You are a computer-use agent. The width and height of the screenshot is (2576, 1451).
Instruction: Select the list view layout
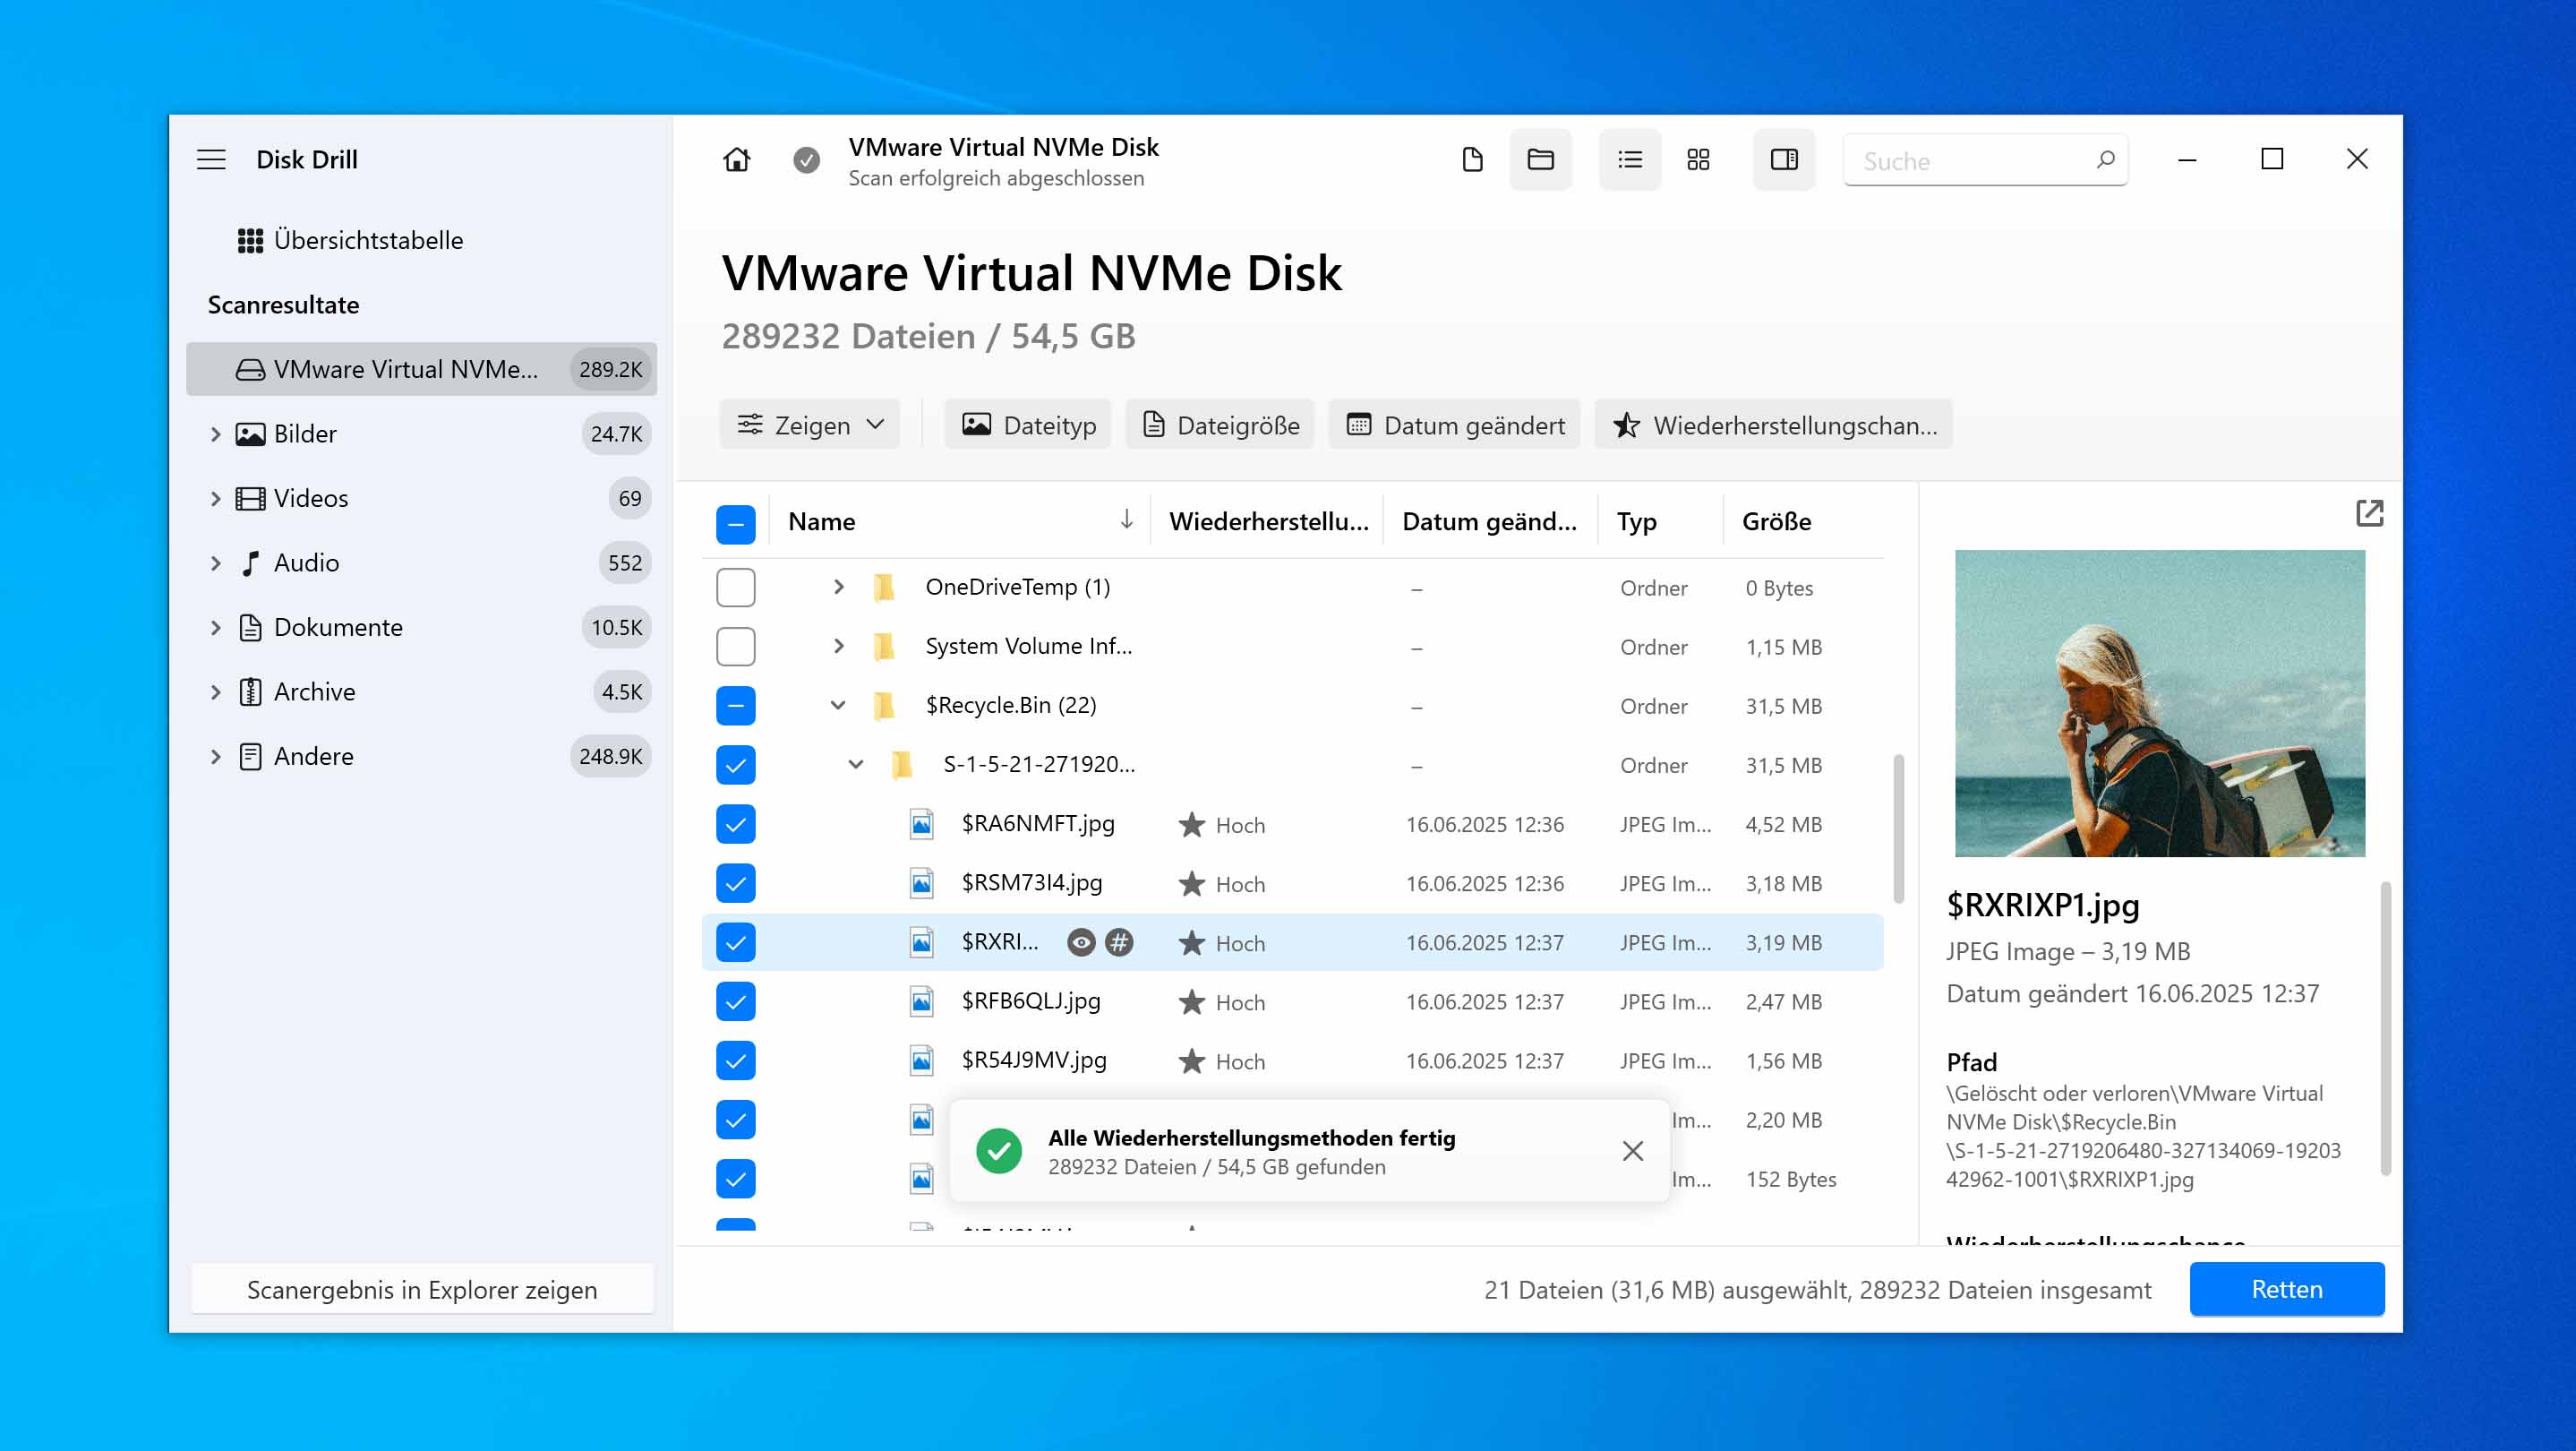click(x=1630, y=160)
